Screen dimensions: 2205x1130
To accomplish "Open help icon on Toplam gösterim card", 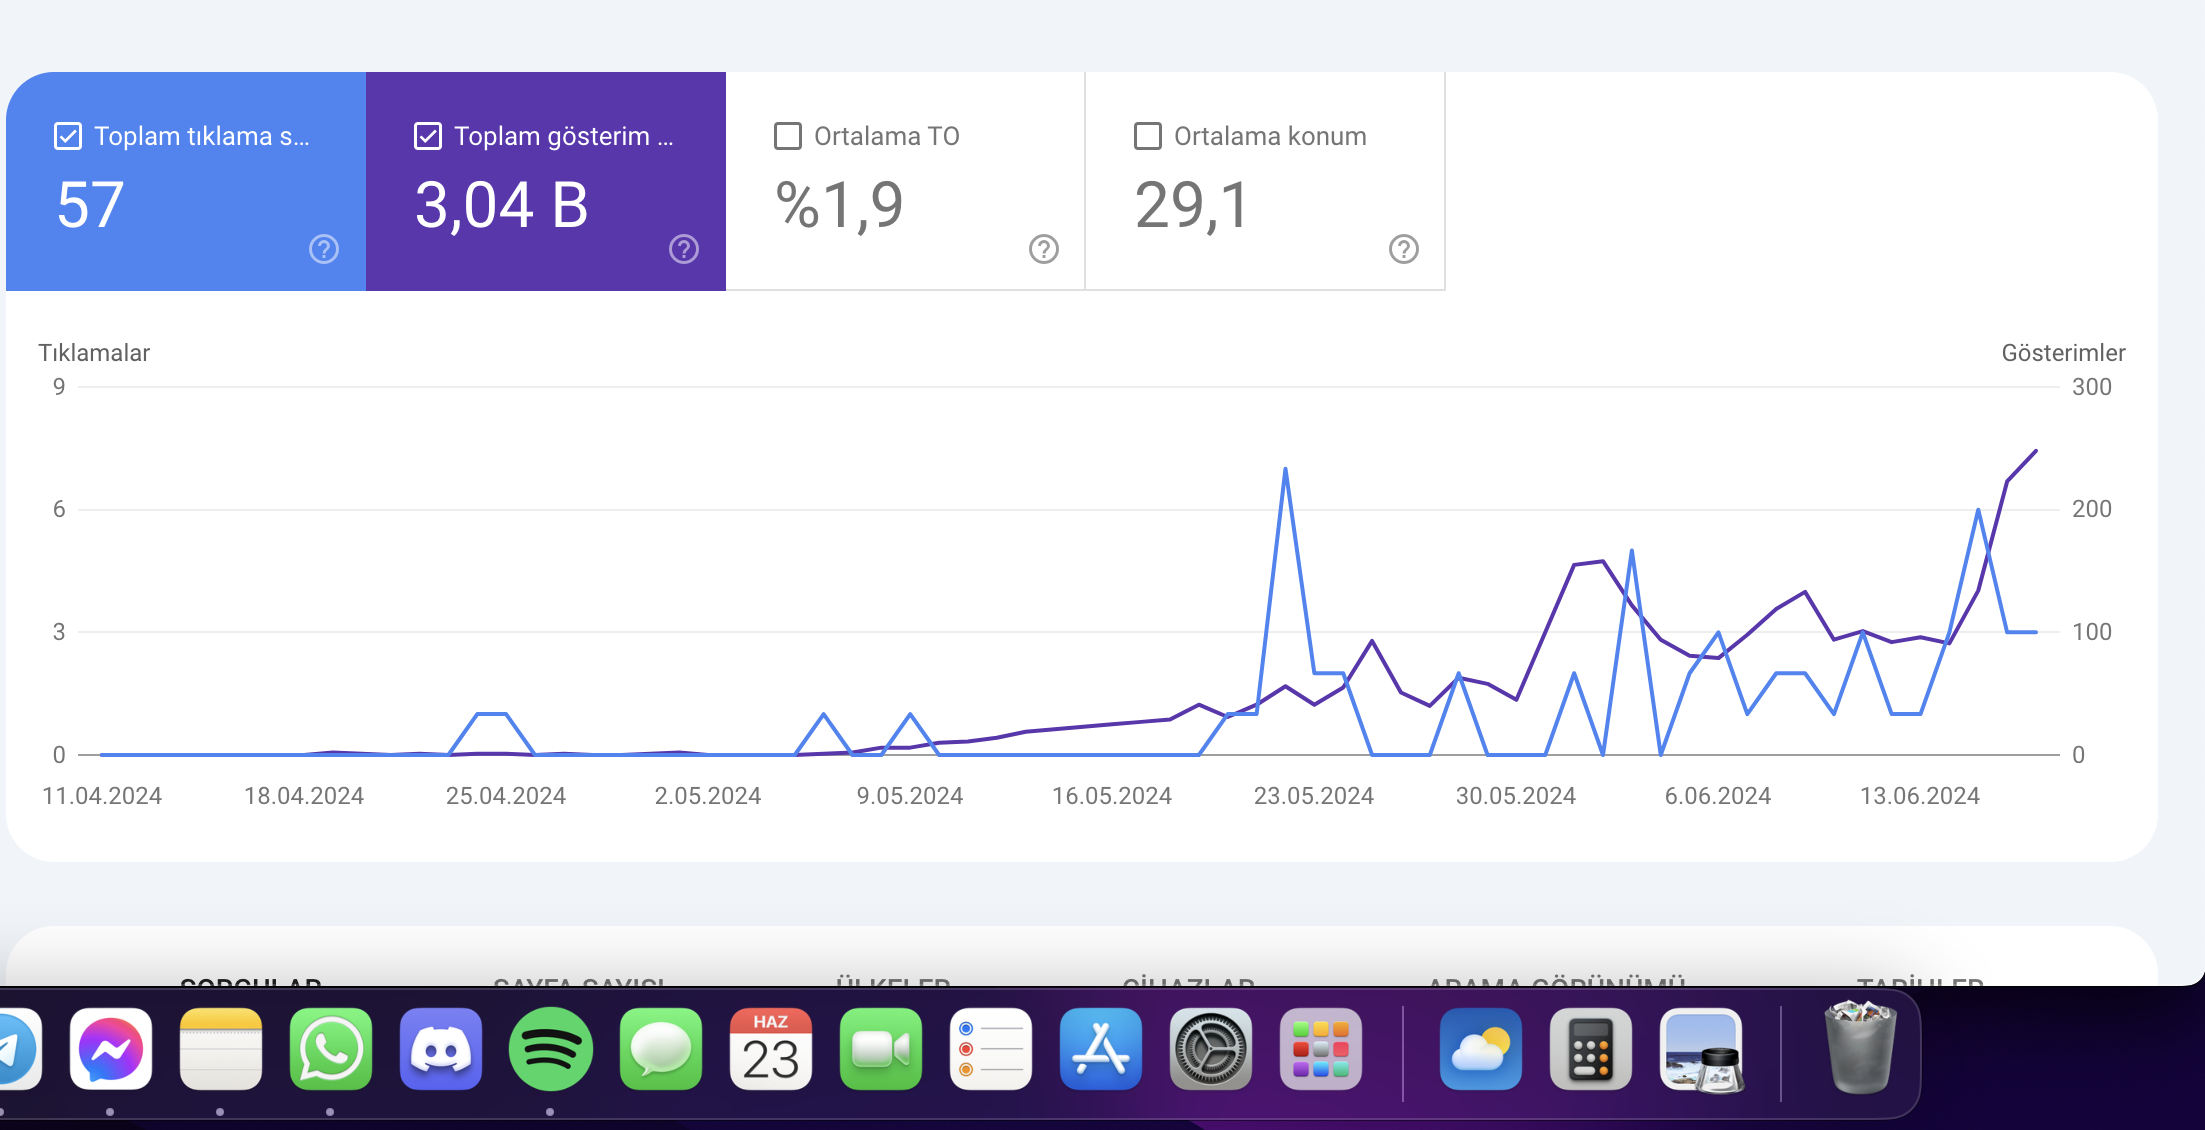I will coord(684,249).
